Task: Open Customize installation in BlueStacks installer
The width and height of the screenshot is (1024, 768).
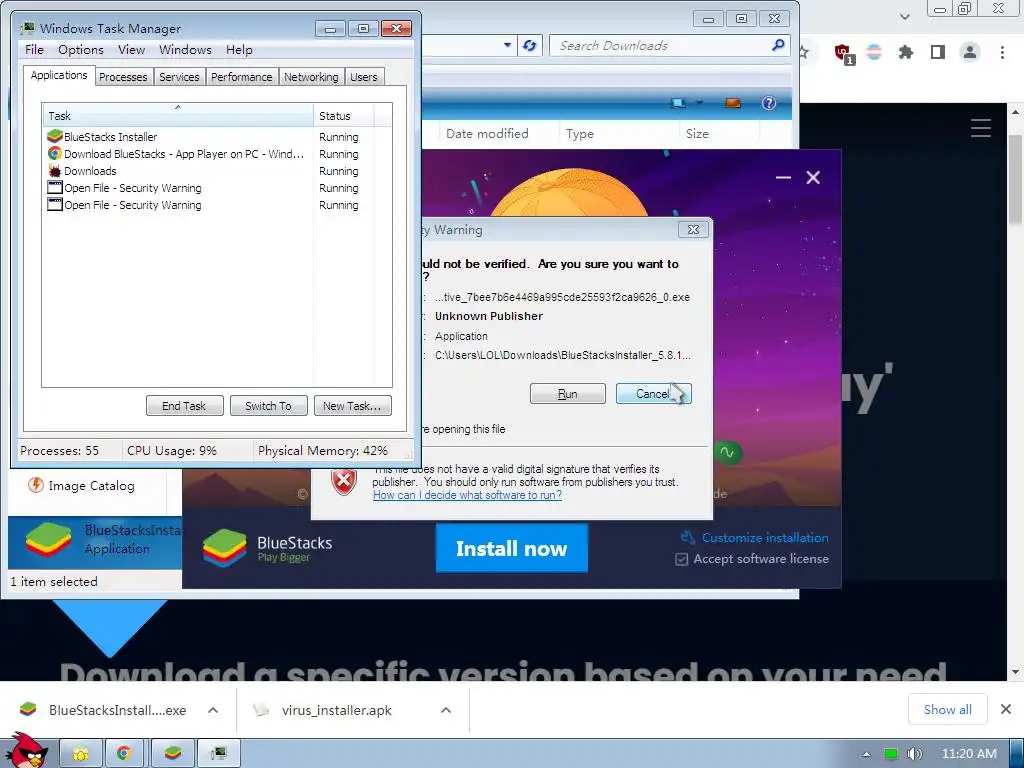Action: tap(755, 537)
